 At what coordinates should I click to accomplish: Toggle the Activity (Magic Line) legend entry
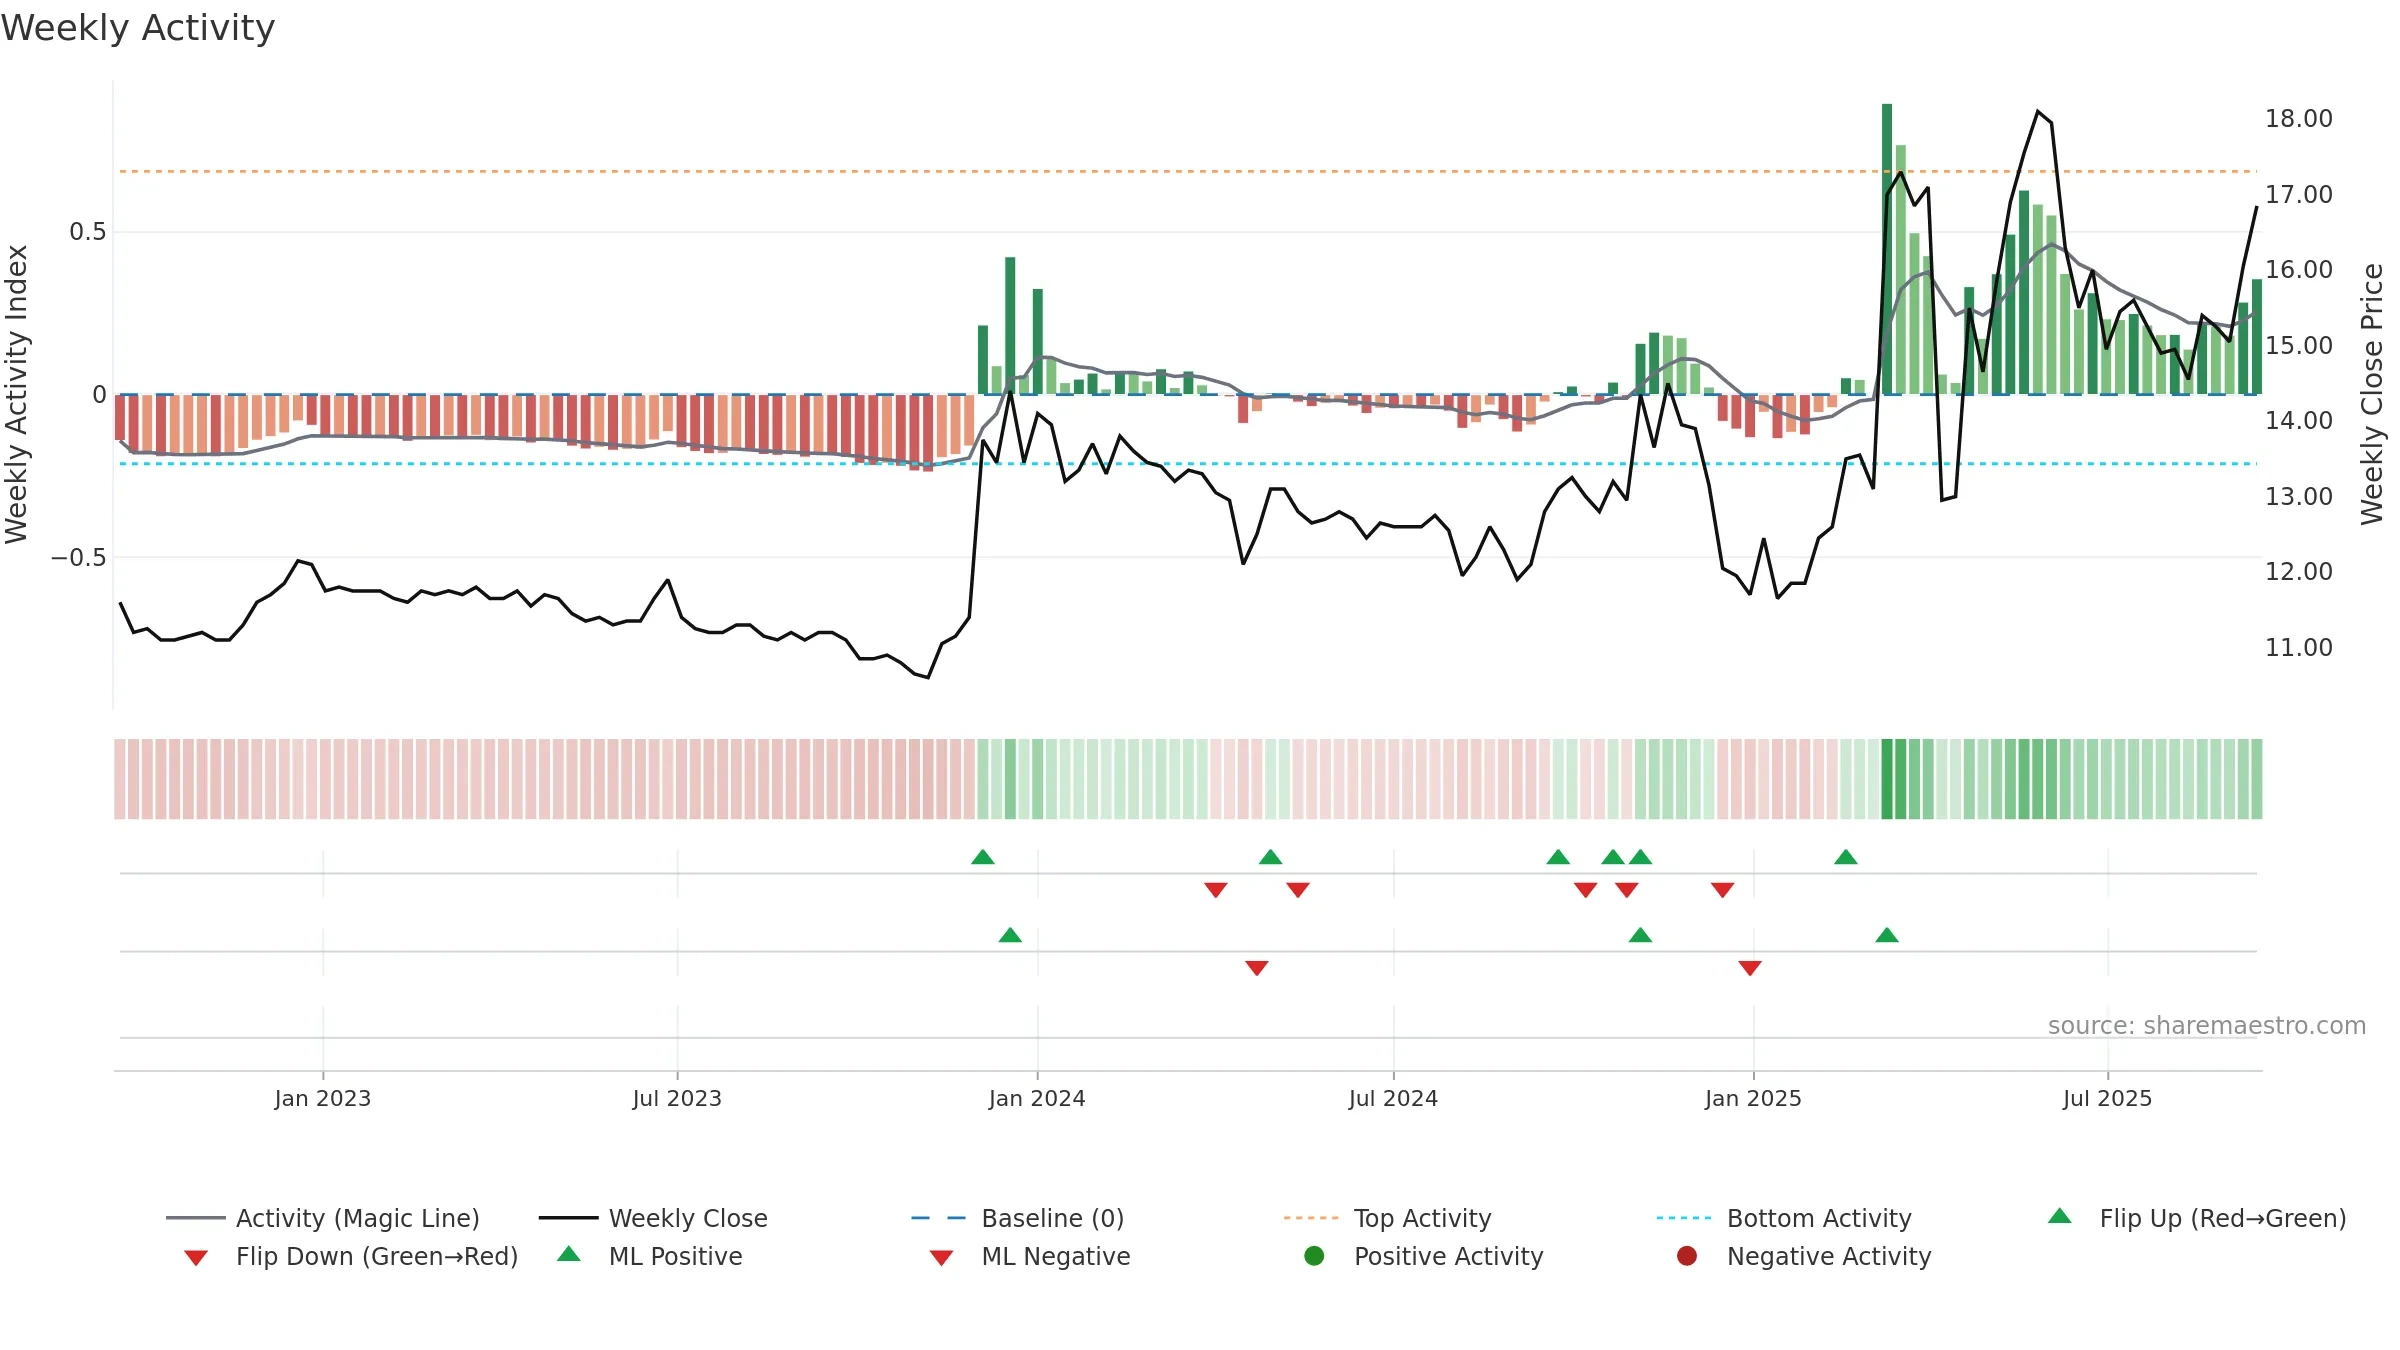click(x=323, y=1218)
